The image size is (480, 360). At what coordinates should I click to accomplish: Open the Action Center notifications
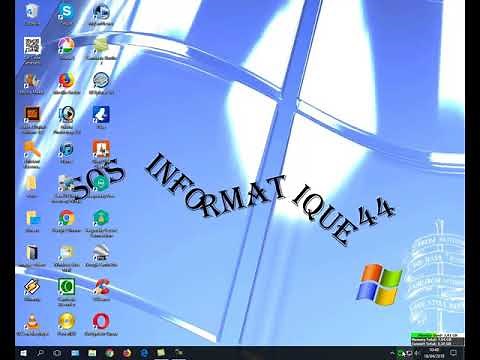coord(454,353)
